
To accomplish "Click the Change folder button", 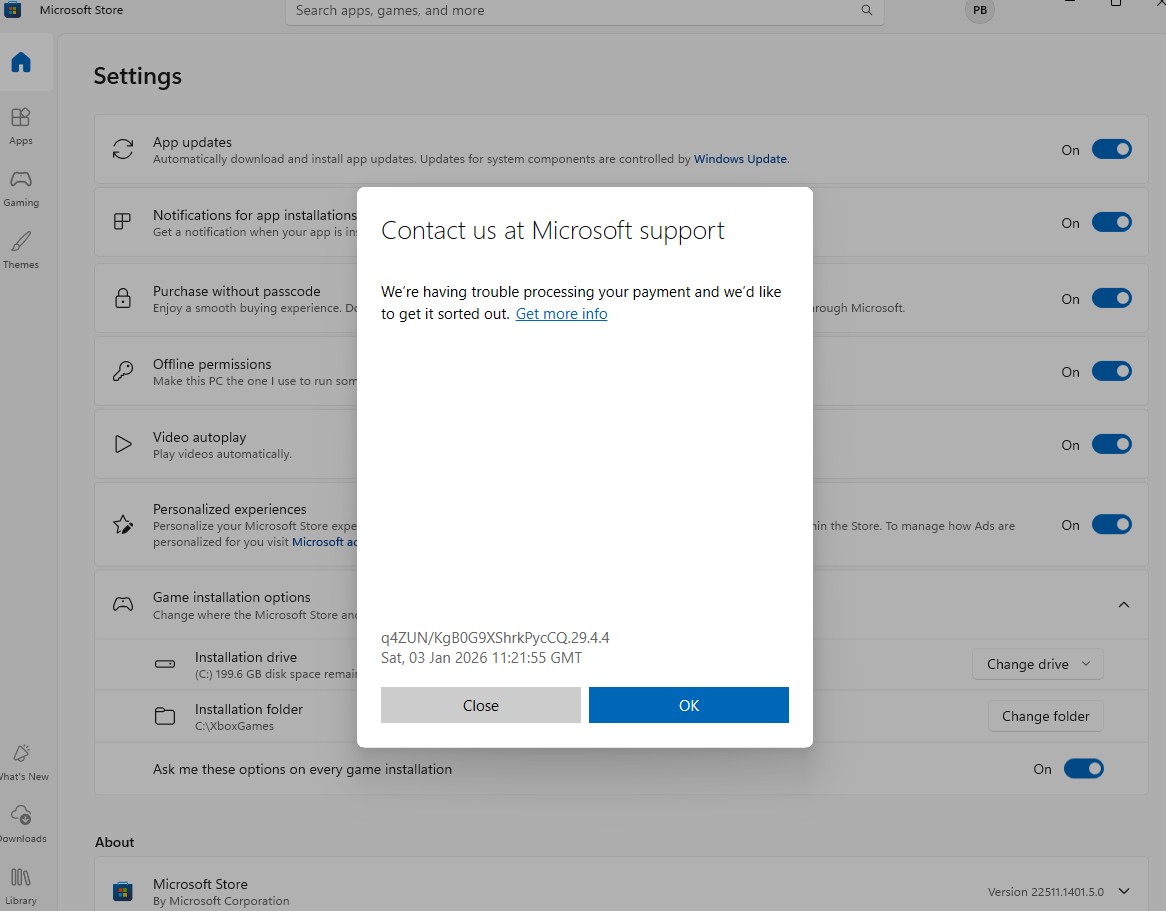I will [1045, 716].
